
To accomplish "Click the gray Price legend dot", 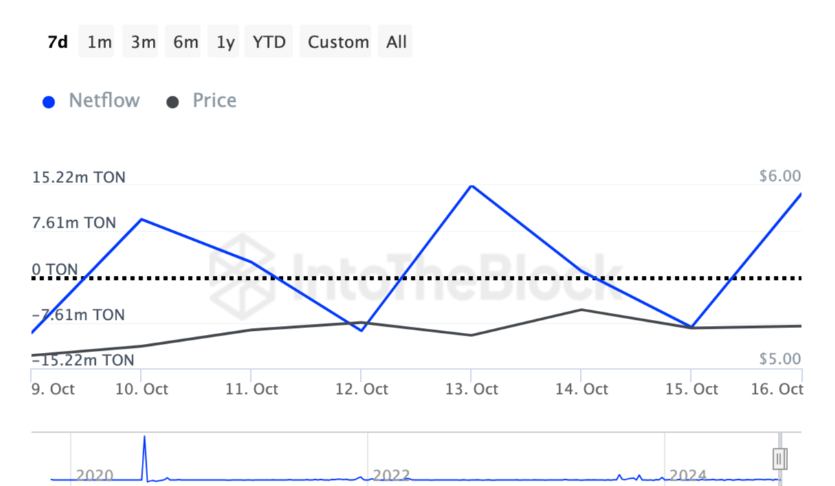I will click(x=173, y=101).
